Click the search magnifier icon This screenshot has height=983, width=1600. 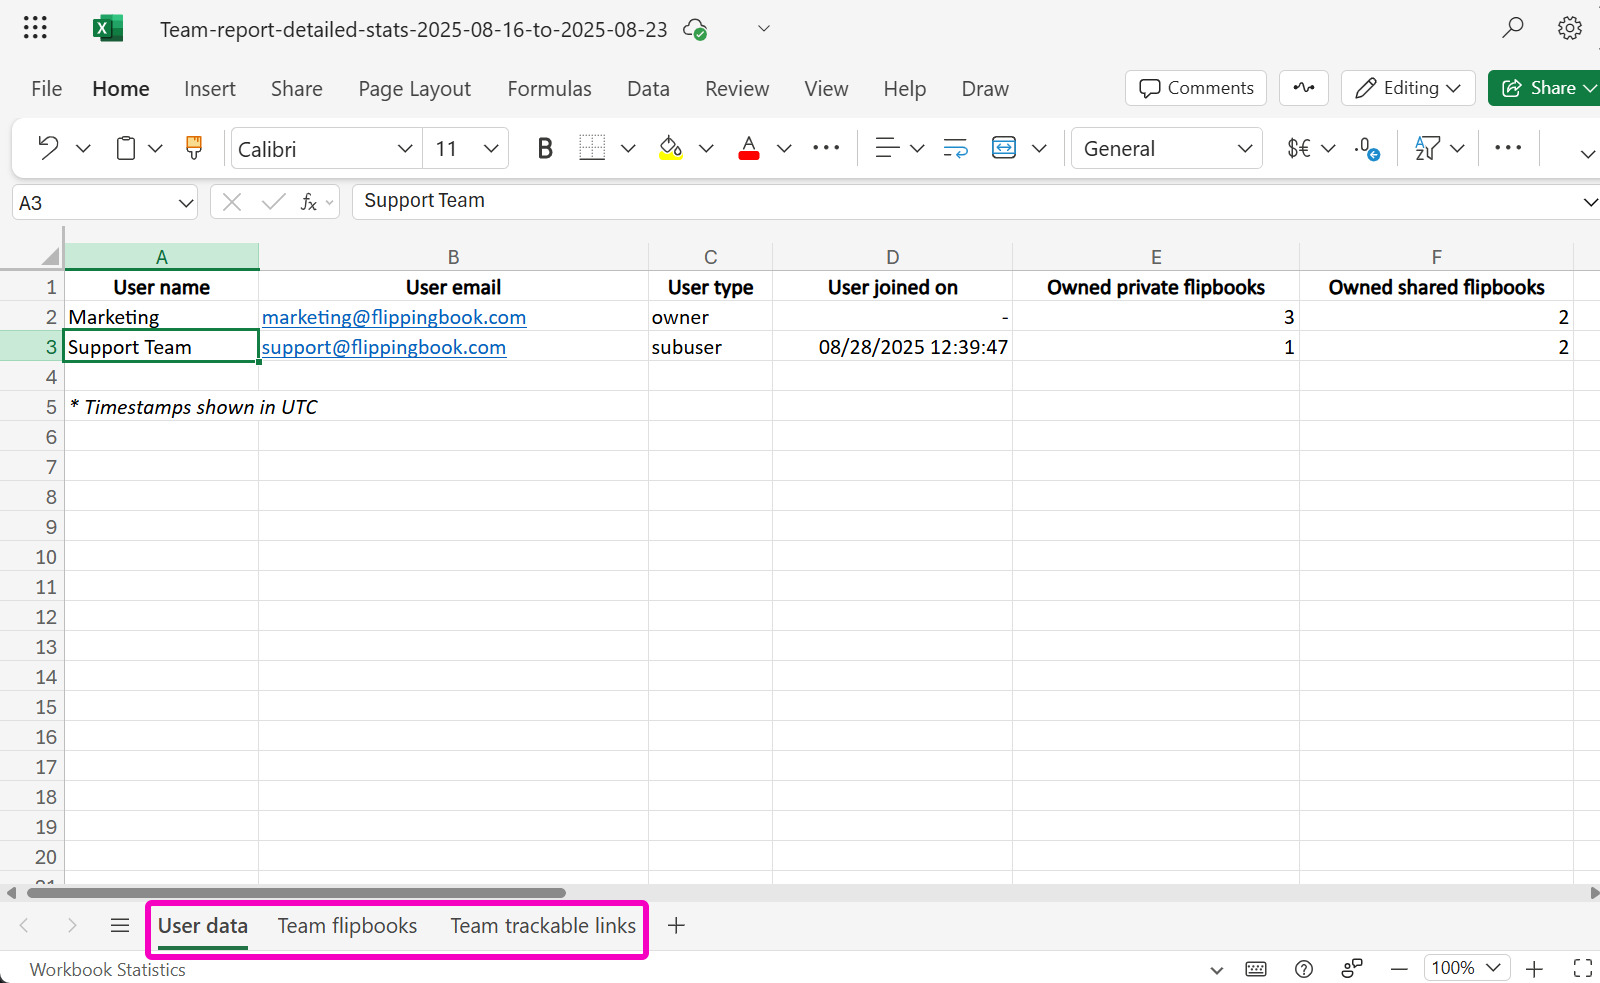click(1512, 28)
